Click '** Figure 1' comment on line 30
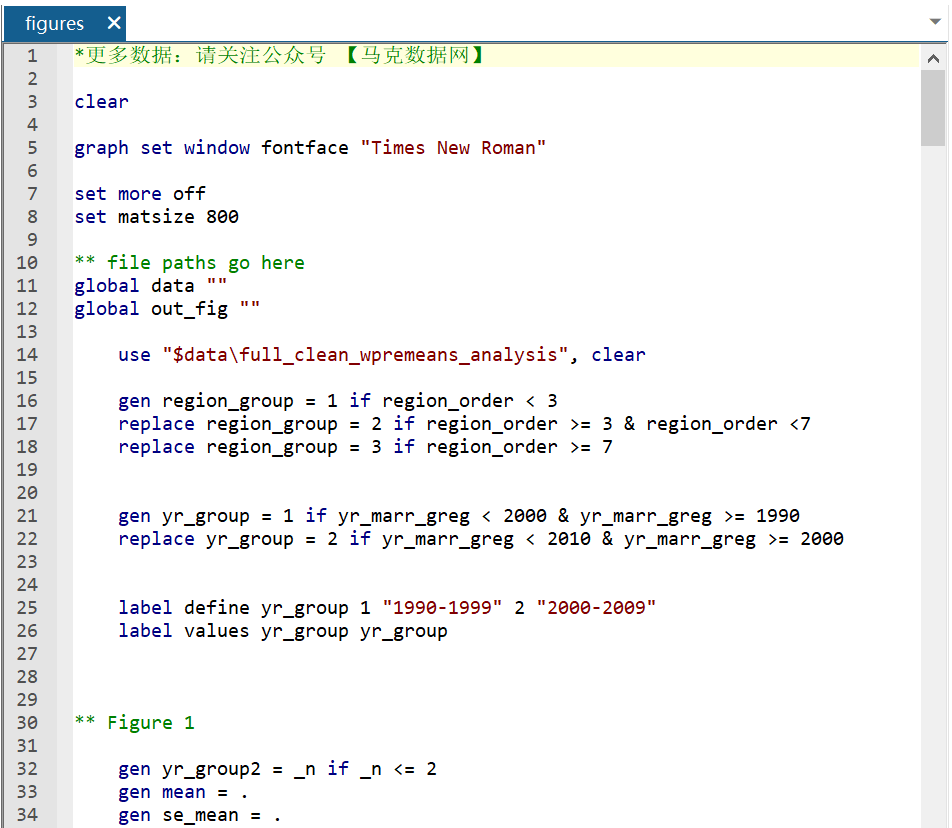This screenshot has height=828, width=952. tap(134, 722)
